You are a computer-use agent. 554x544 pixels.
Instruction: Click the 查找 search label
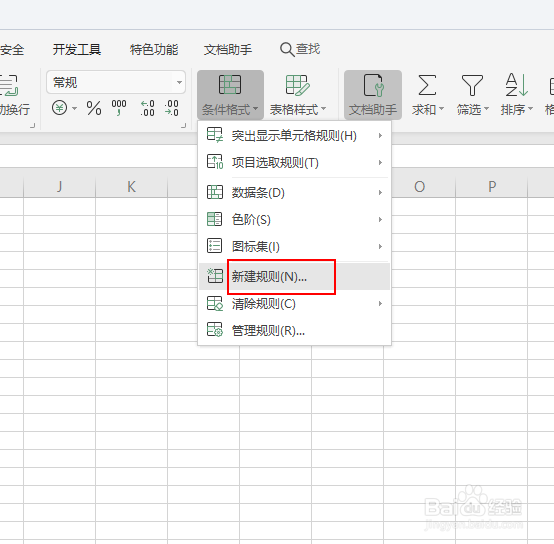coord(308,49)
